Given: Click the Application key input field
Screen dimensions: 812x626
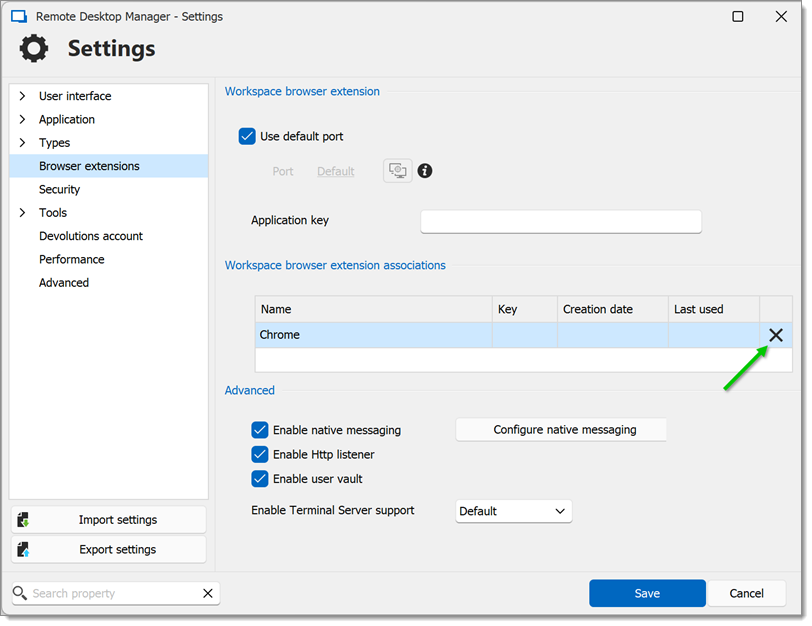Looking at the screenshot, I should [561, 222].
